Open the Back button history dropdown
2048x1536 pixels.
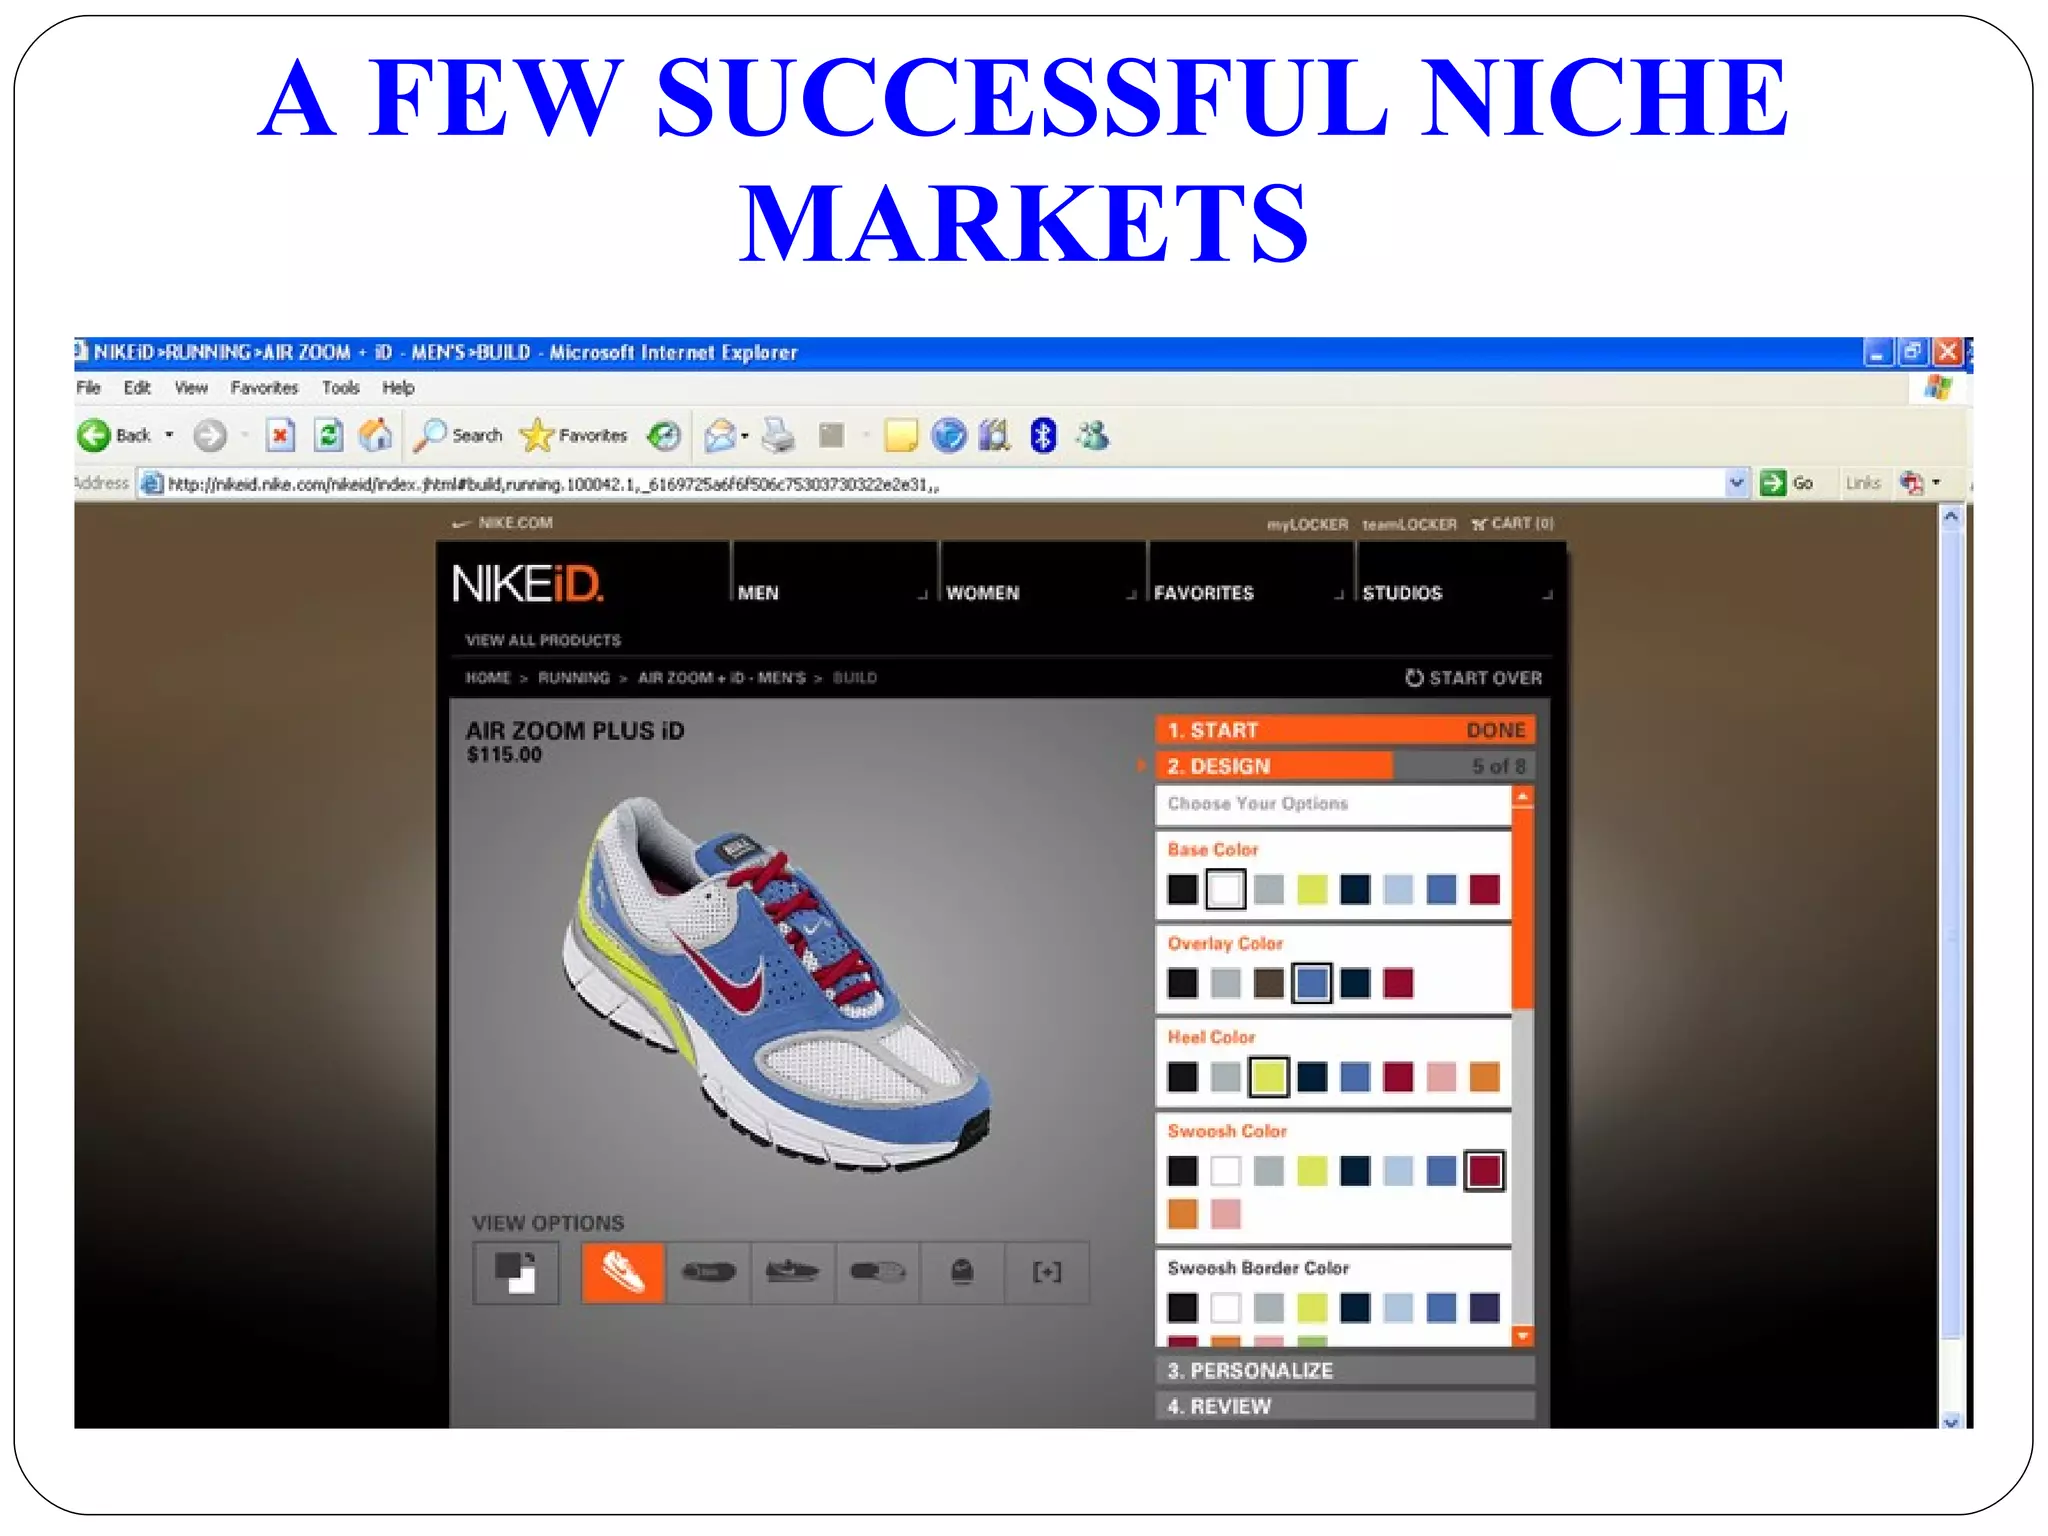pos(169,435)
